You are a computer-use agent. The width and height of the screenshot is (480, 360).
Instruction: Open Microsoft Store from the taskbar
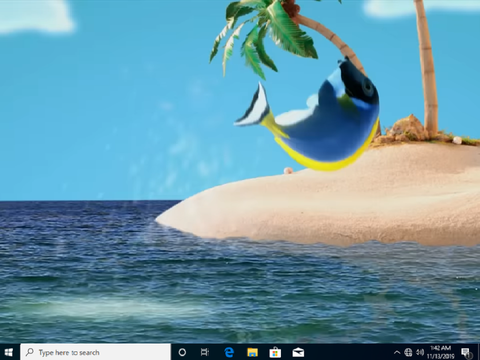click(275, 352)
